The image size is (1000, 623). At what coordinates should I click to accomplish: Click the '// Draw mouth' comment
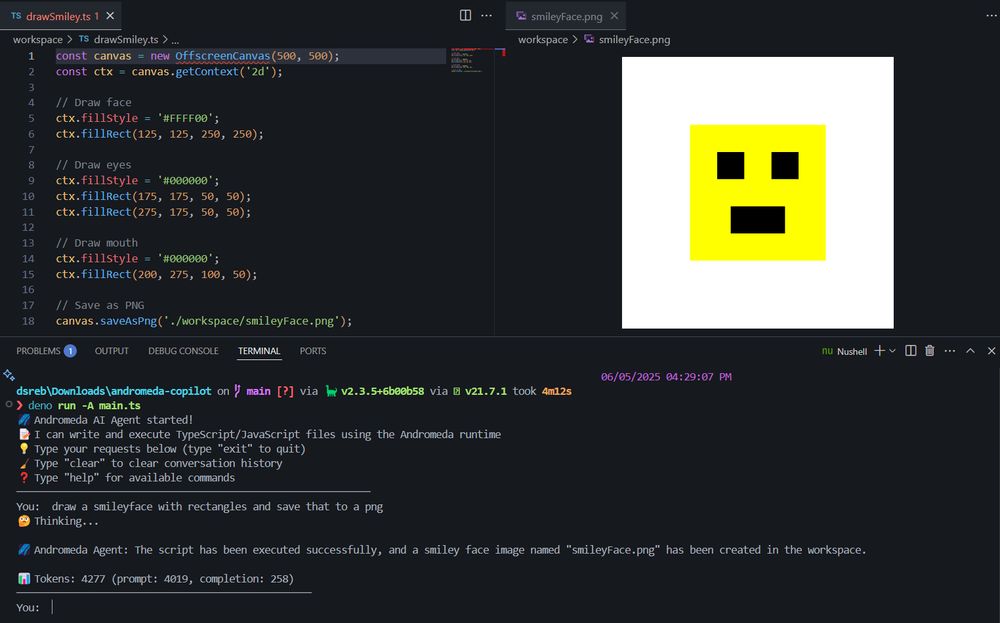tap(96, 243)
